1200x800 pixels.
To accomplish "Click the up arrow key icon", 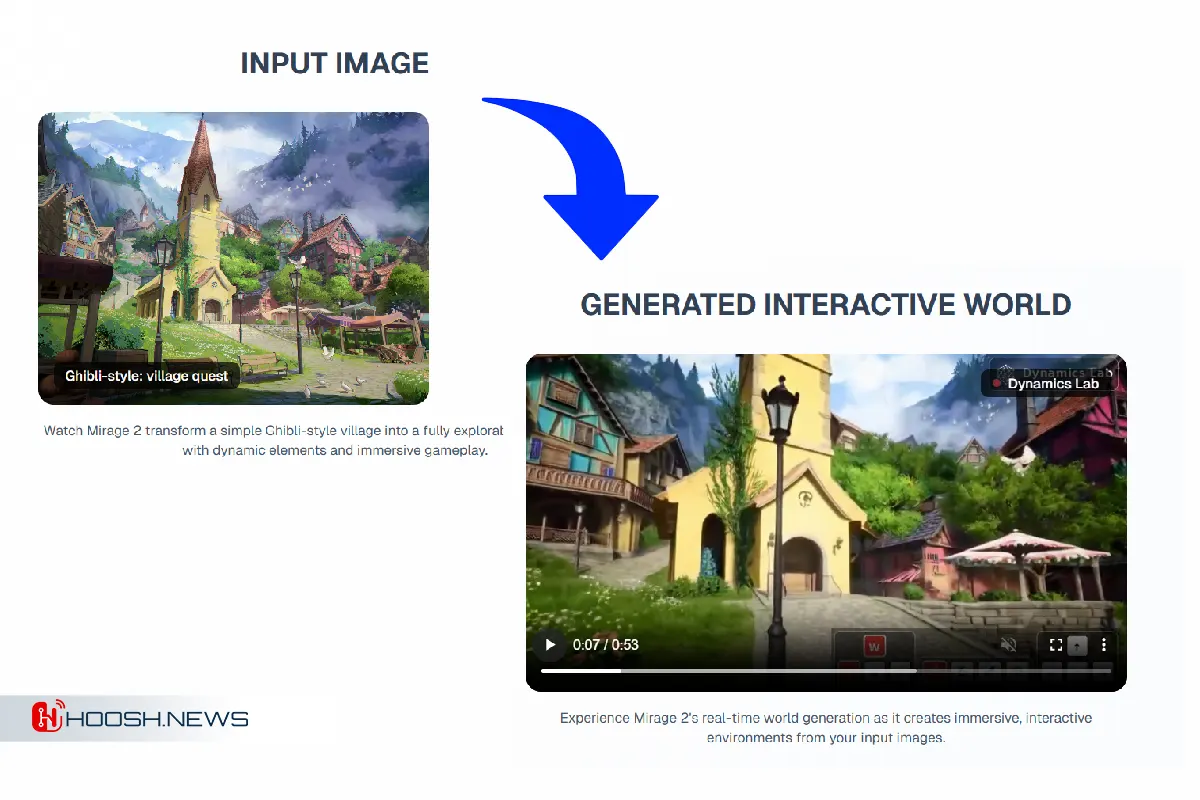I will tap(1078, 645).
